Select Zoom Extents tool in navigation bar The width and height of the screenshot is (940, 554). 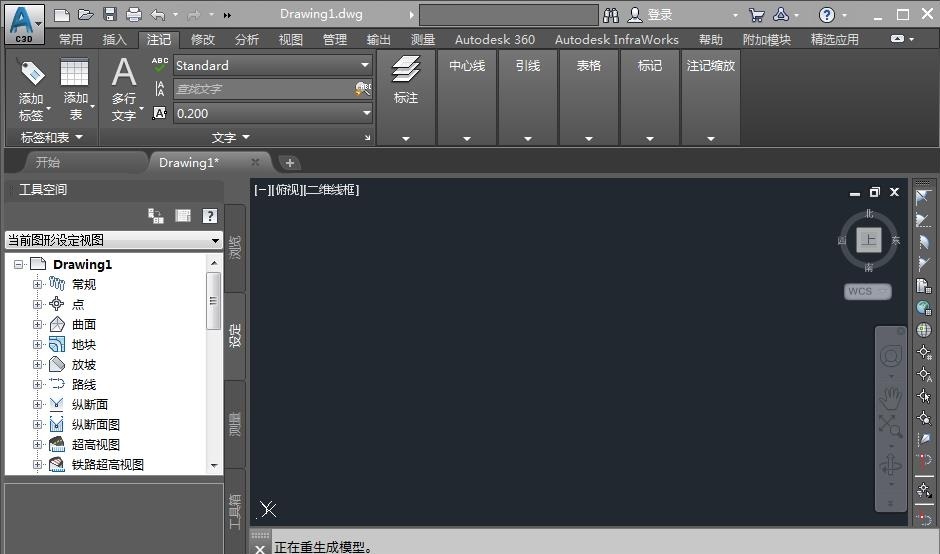(x=891, y=426)
